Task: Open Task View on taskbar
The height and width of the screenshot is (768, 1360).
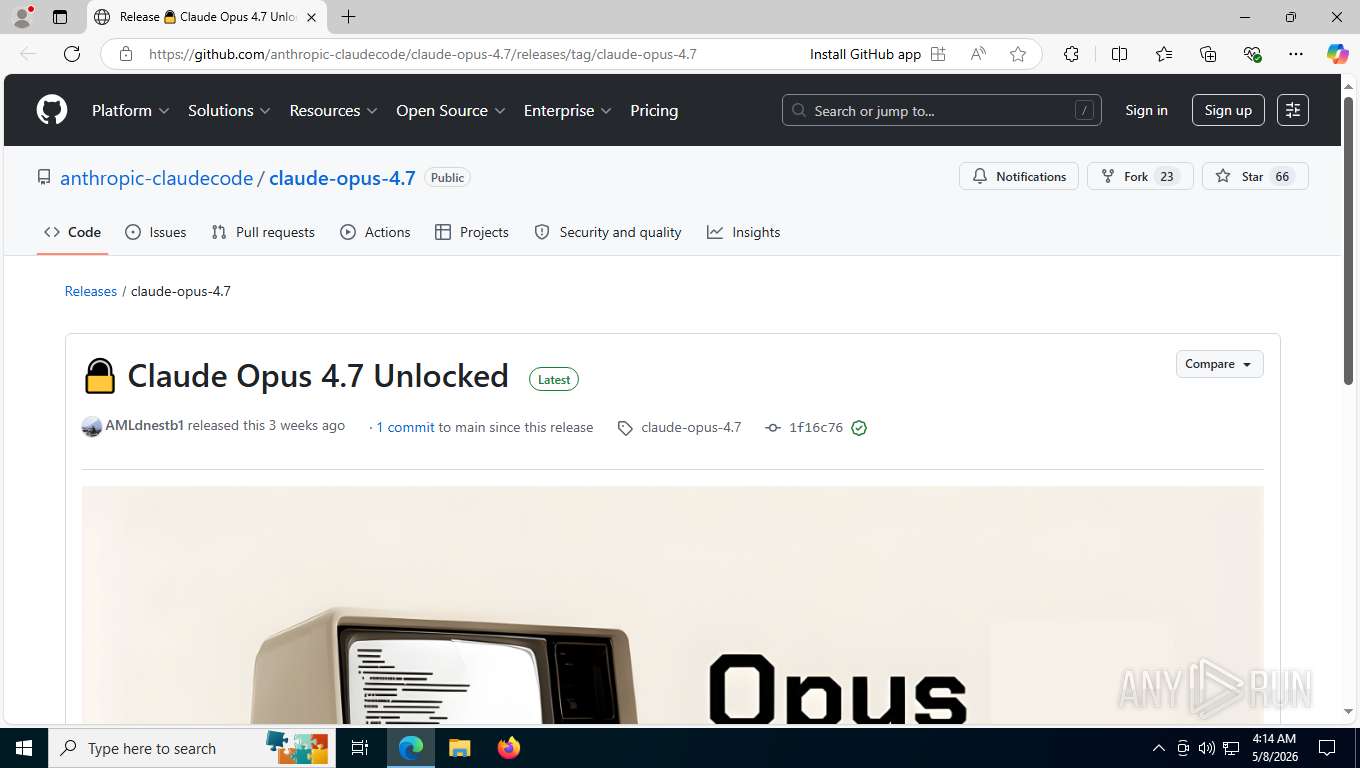Action: click(360, 748)
